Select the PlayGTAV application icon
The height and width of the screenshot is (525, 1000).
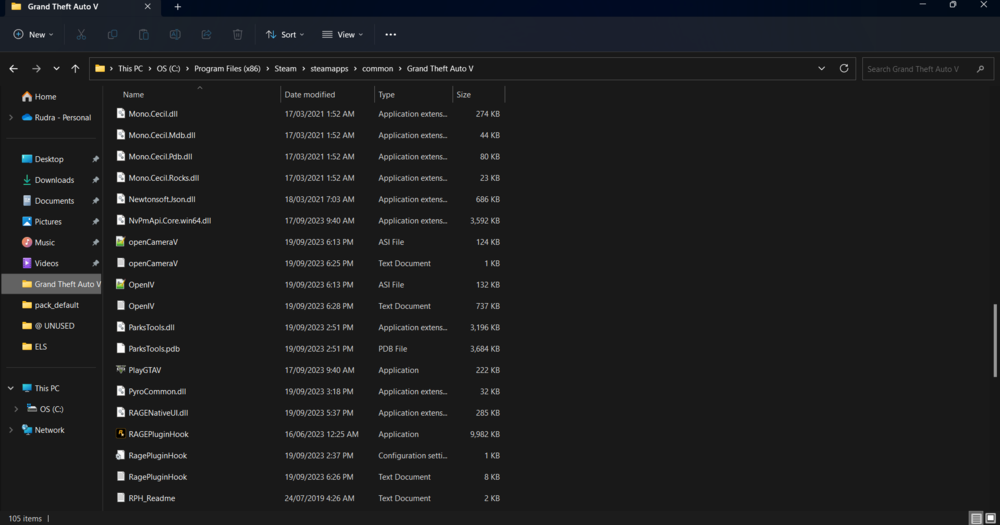[x=120, y=369]
